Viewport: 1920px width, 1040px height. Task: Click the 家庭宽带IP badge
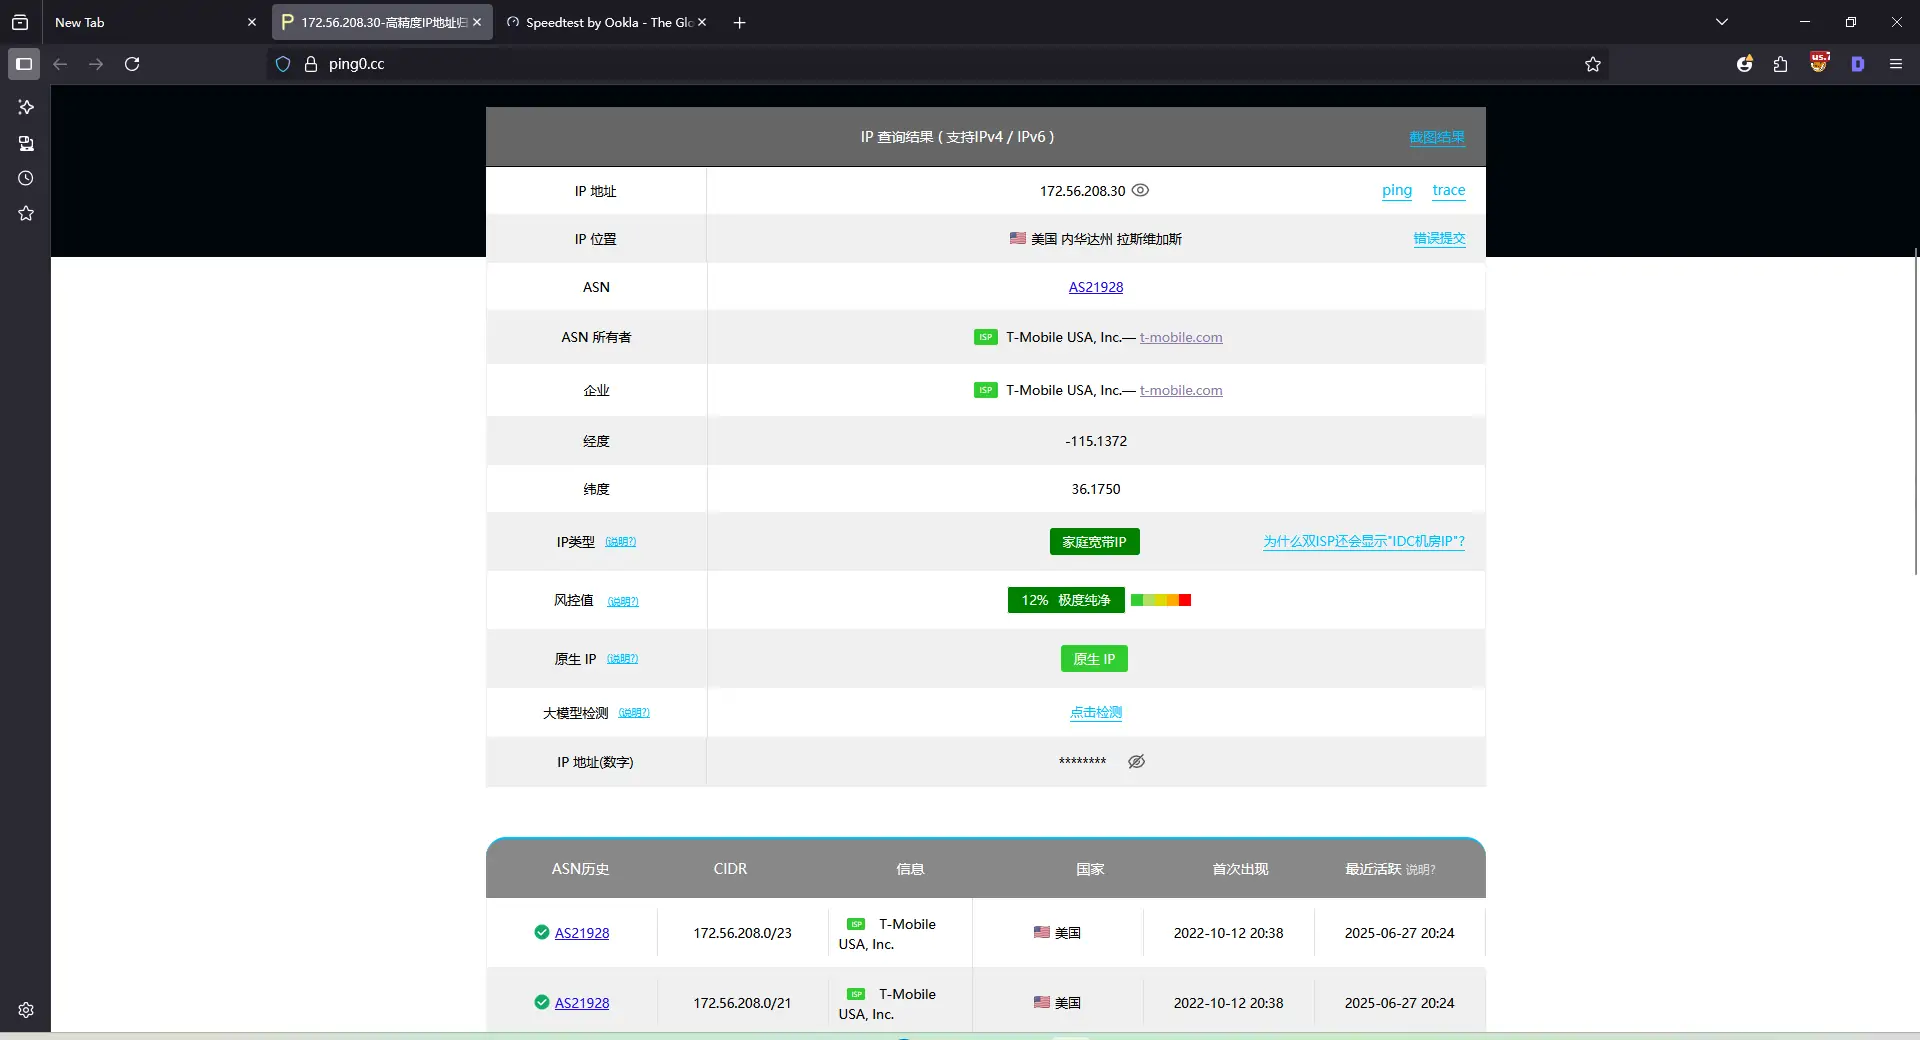click(x=1095, y=542)
